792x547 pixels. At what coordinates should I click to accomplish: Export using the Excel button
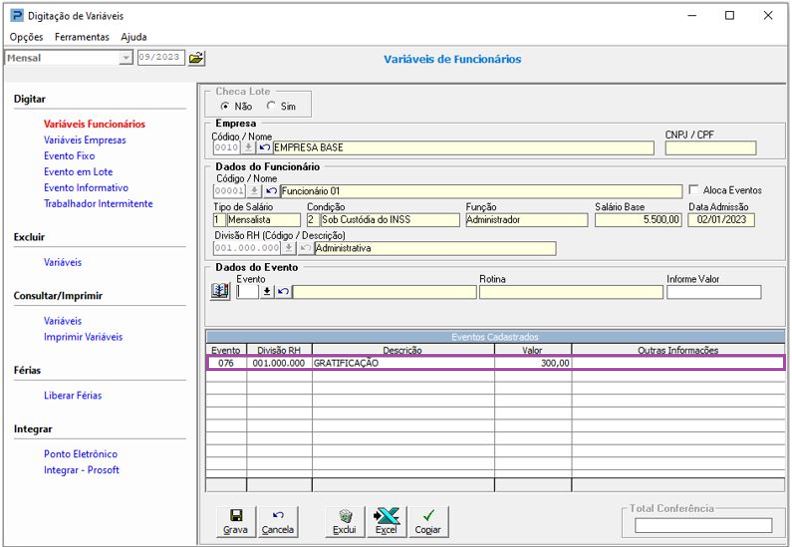tap(386, 522)
